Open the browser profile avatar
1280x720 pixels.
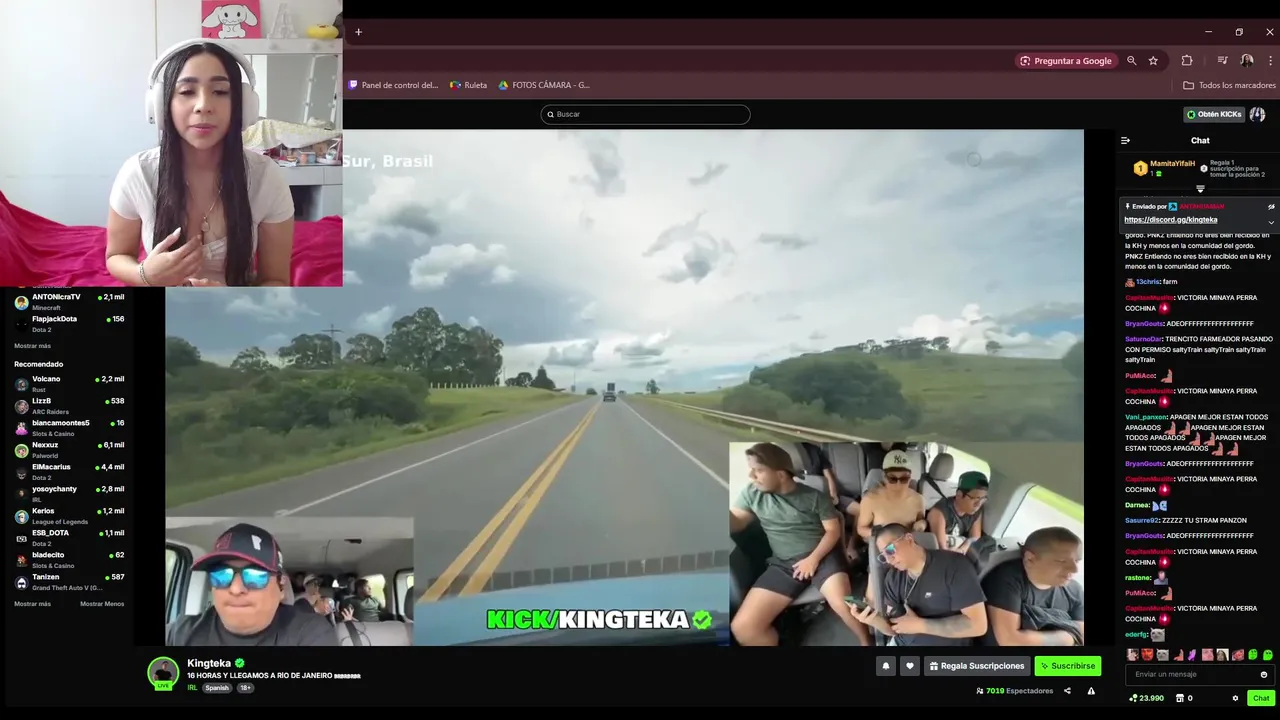point(1247,61)
